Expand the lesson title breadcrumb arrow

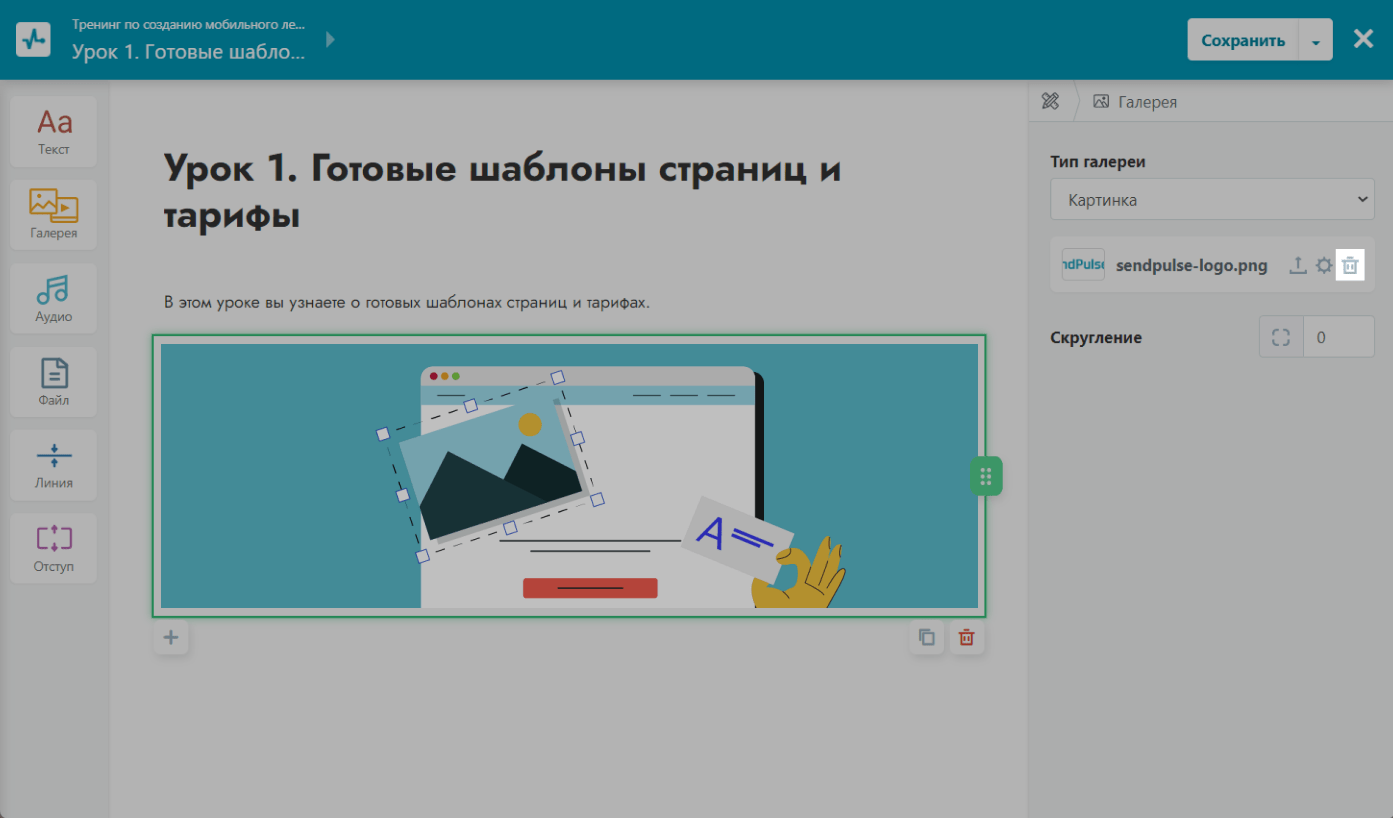pyautogui.click(x=331, y=40)
